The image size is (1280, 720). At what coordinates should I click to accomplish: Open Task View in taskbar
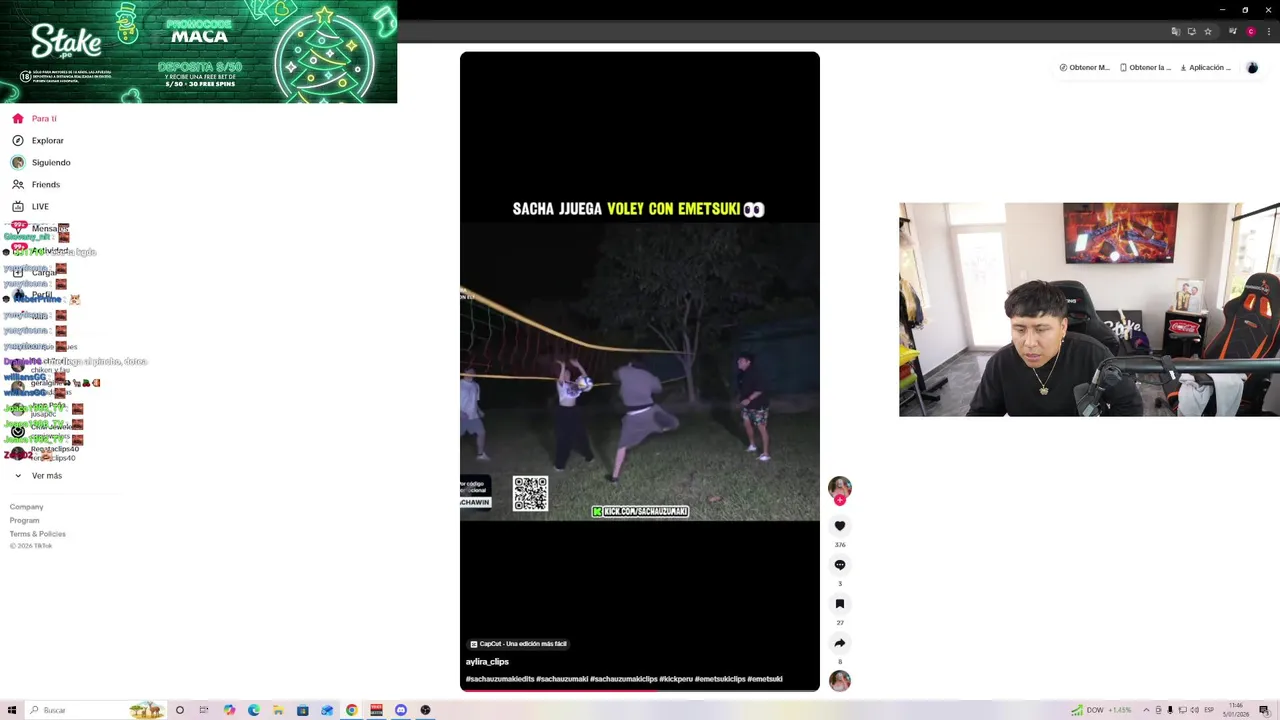(x=204, y=710)
